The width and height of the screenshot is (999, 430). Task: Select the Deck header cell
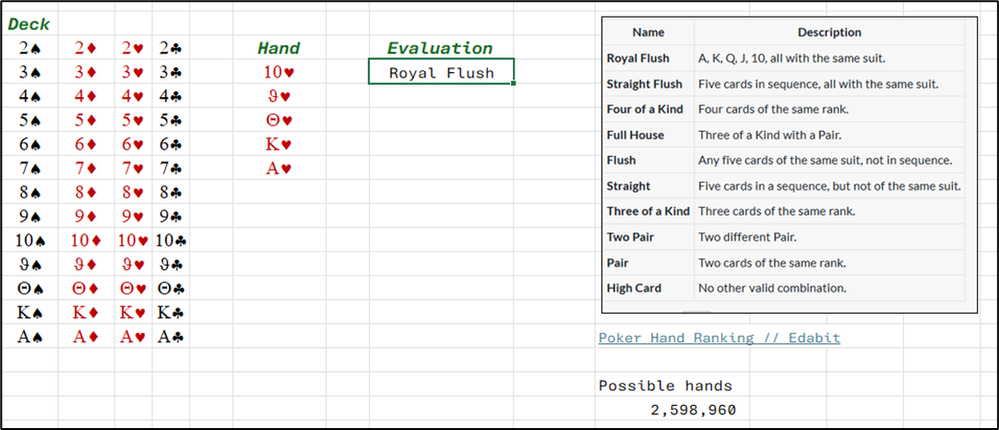click(29, 25)
